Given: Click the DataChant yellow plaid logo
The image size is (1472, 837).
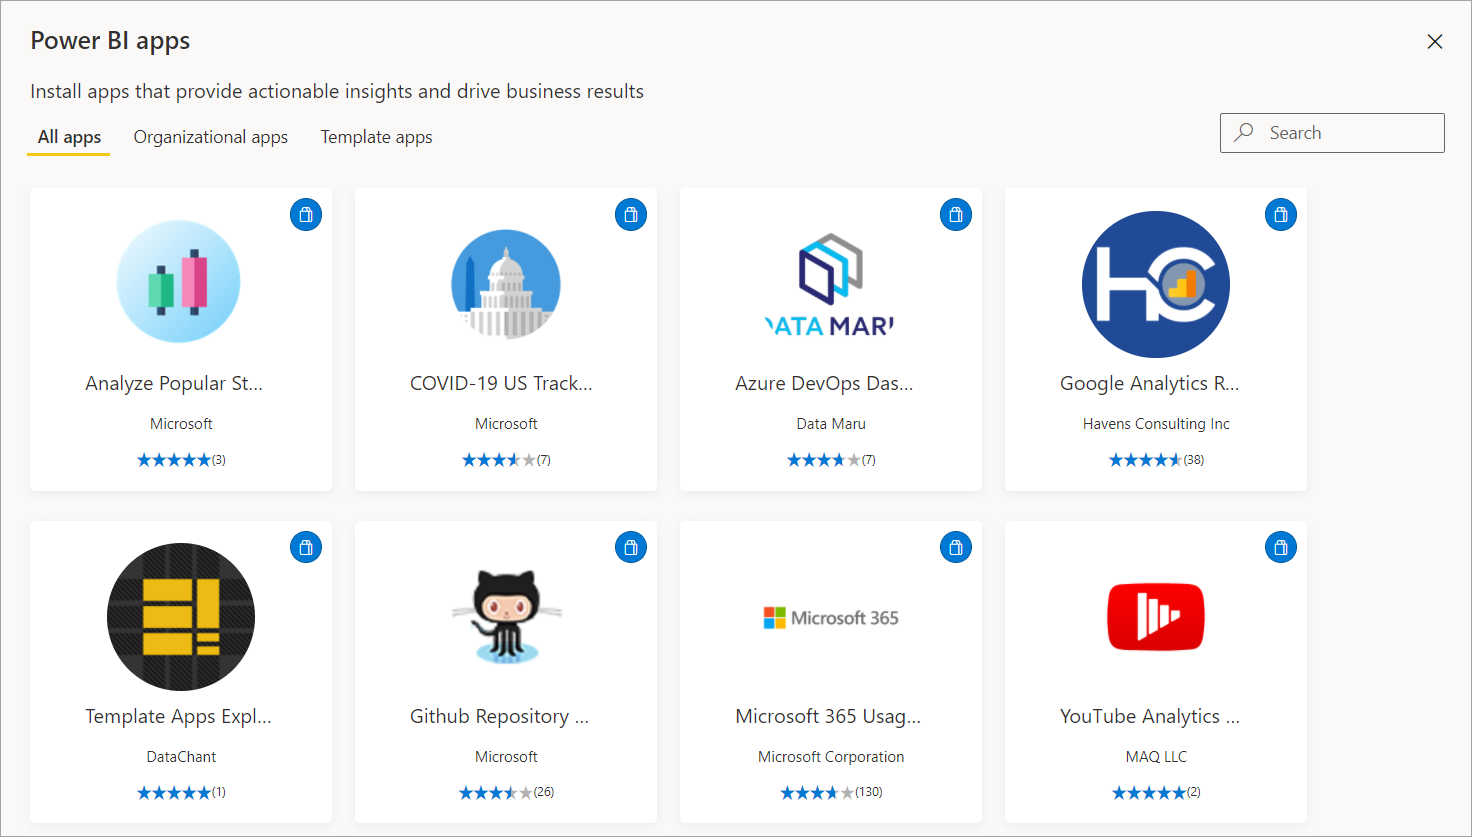Looking at the screenshot, I should (180, 617).
